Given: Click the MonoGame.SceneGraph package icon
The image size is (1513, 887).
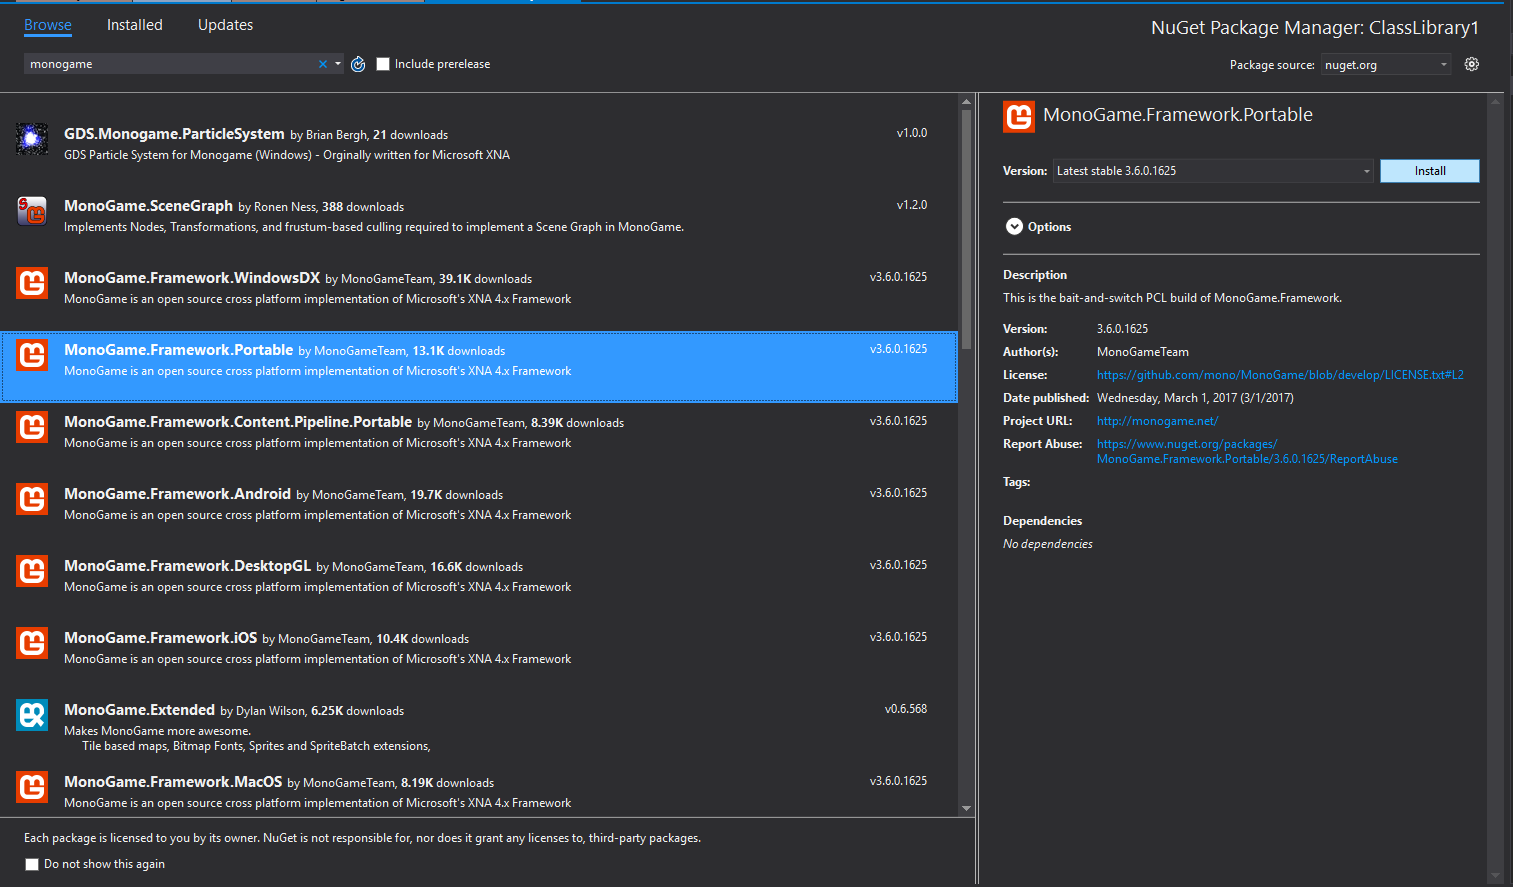Looking at the screenshot, I should point(32,211).
